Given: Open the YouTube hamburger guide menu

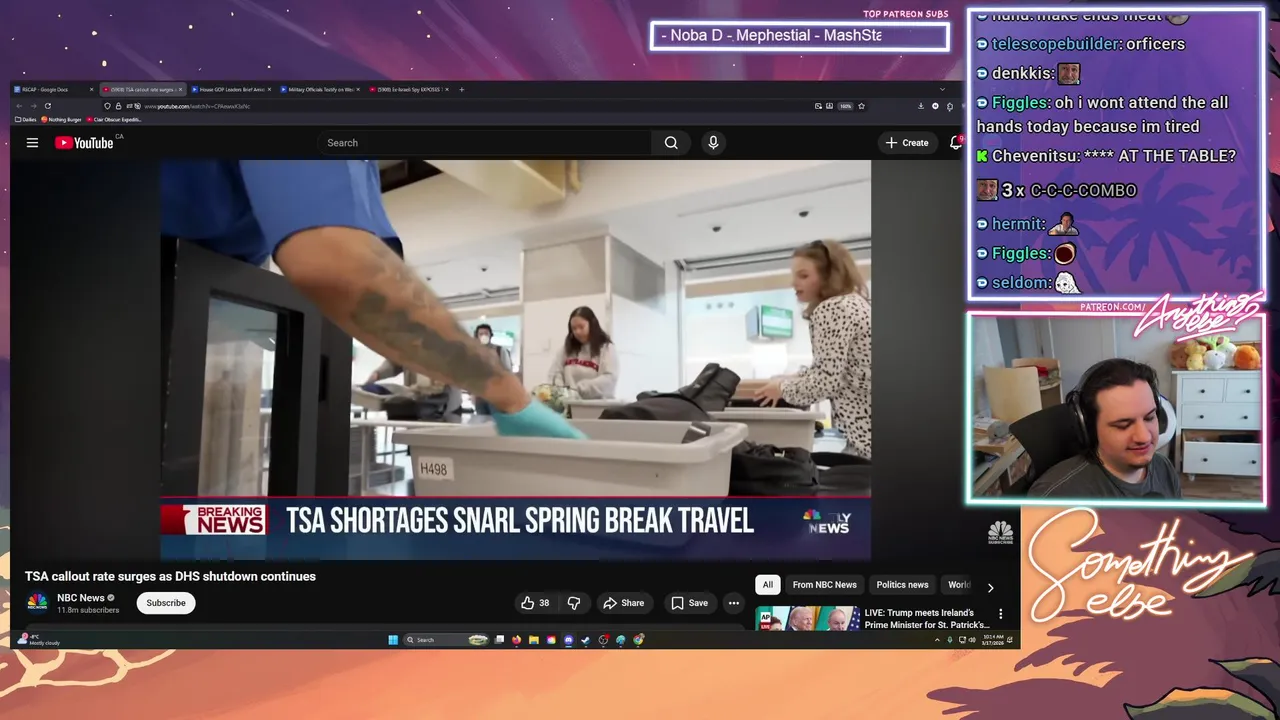Looking at the screenshot, I should click(x=32, y=143).
